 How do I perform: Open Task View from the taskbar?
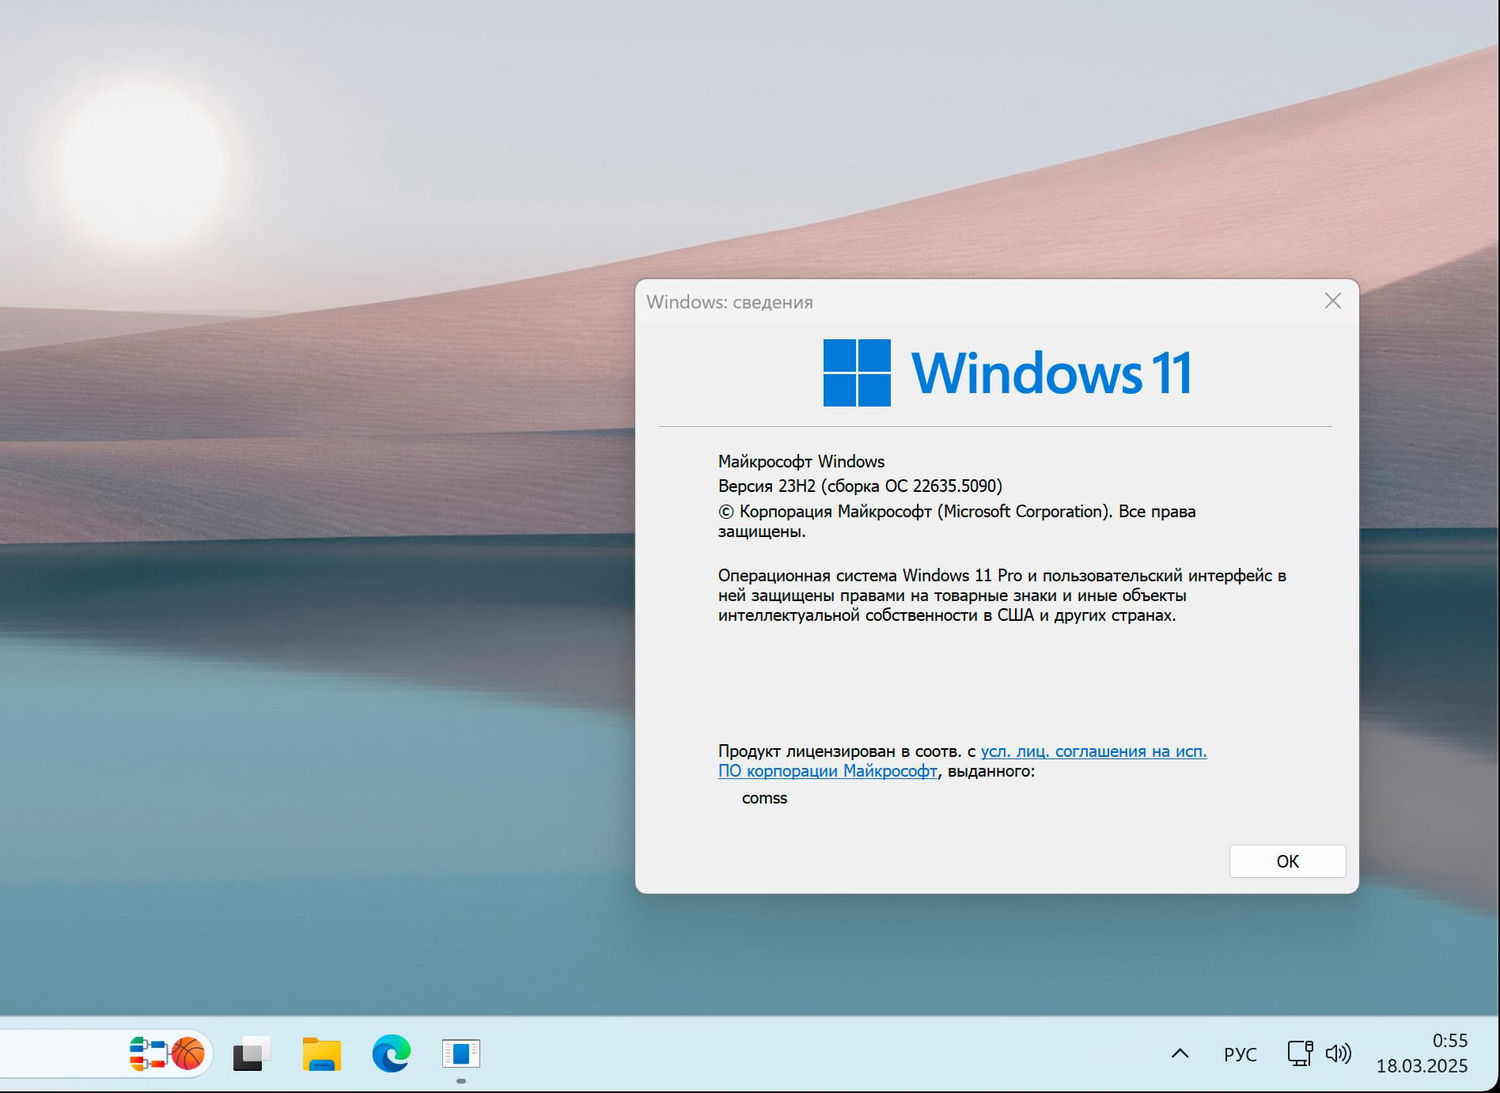tap(252, 1054)
